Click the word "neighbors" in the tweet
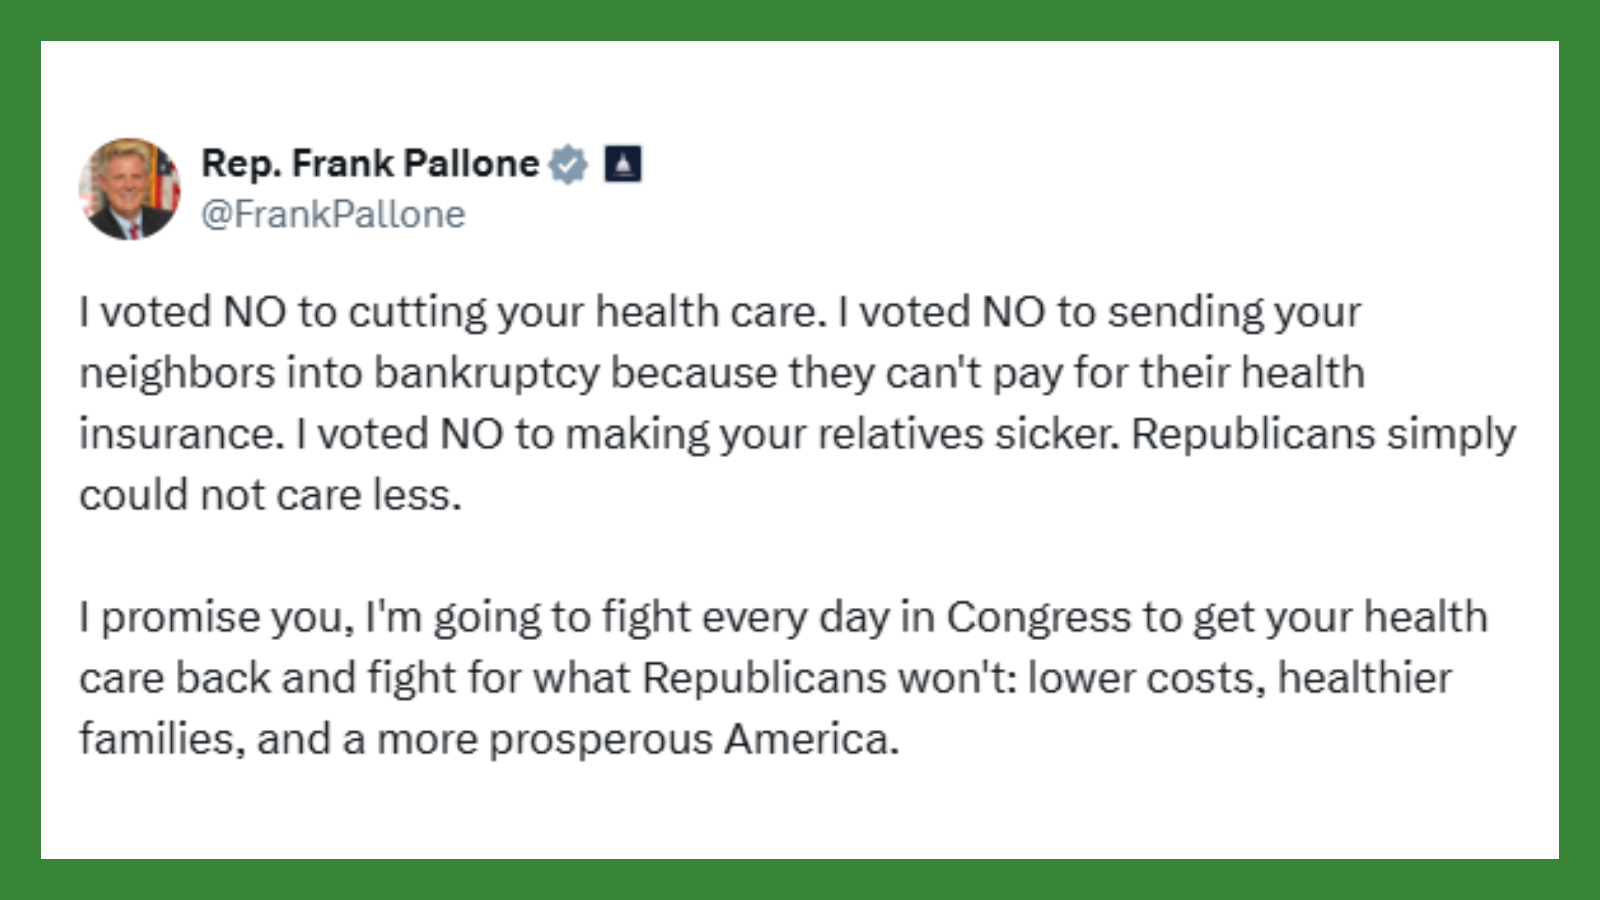 click(176, 373)
